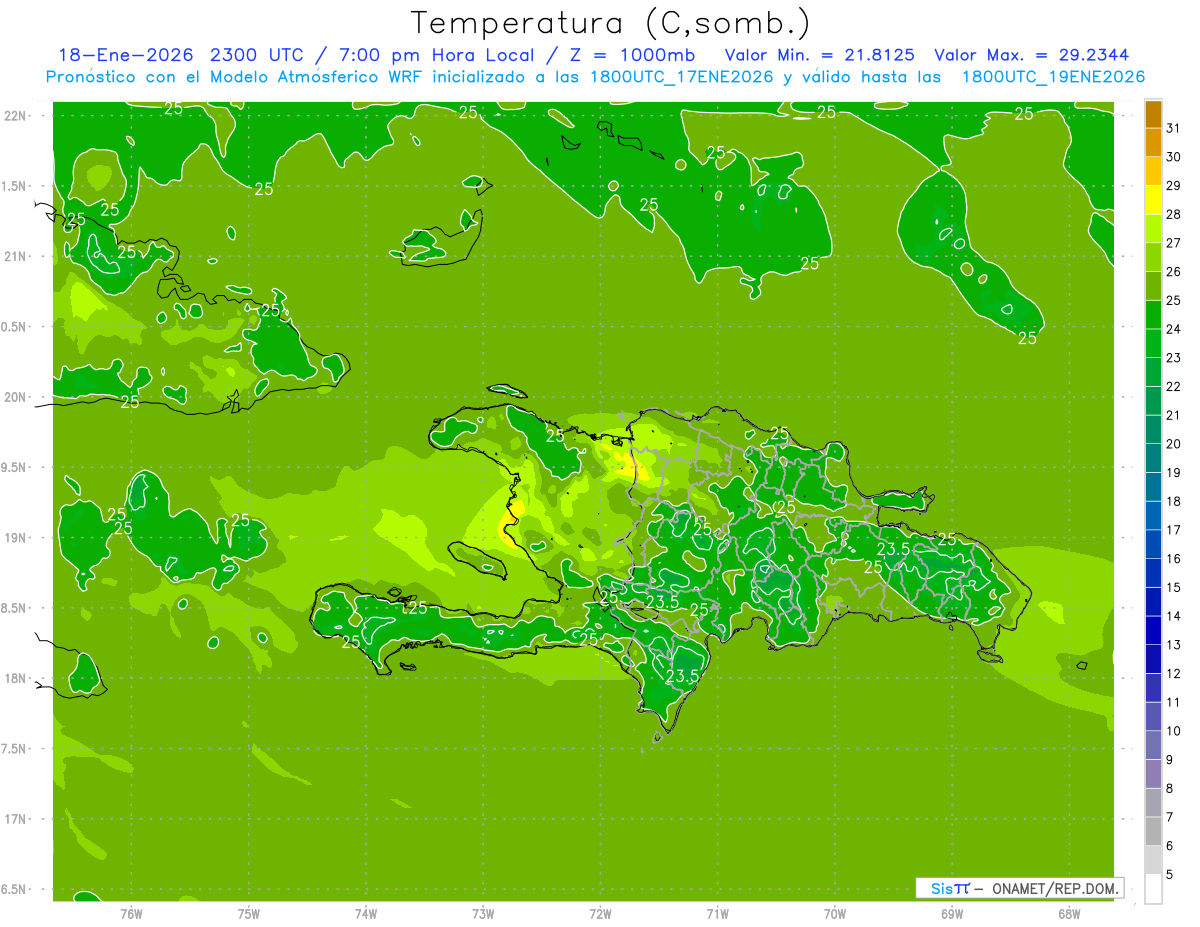1200x927 pixels.
Task: Click the longitude axis label '75W'
Action: point(249,914)
